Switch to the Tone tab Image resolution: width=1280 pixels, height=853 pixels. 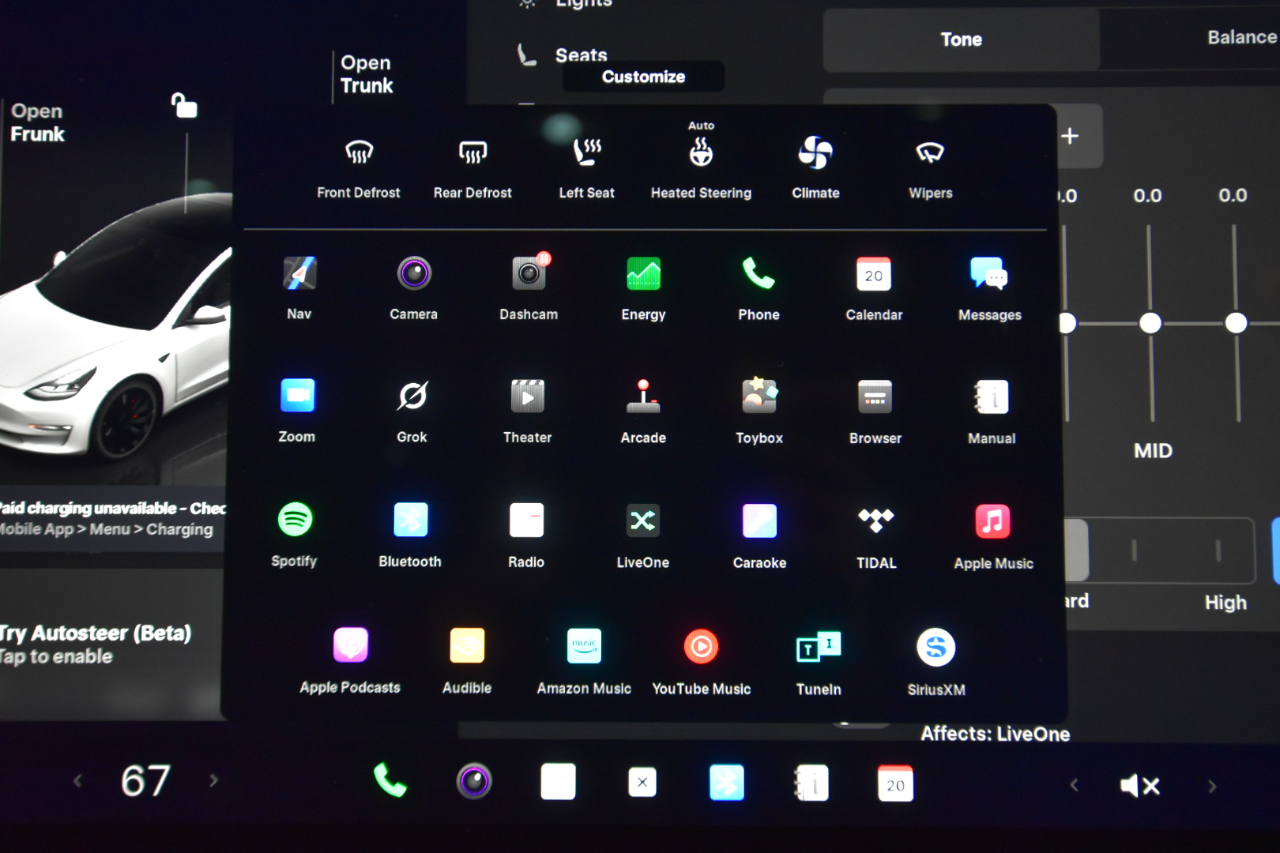point(961,40)
